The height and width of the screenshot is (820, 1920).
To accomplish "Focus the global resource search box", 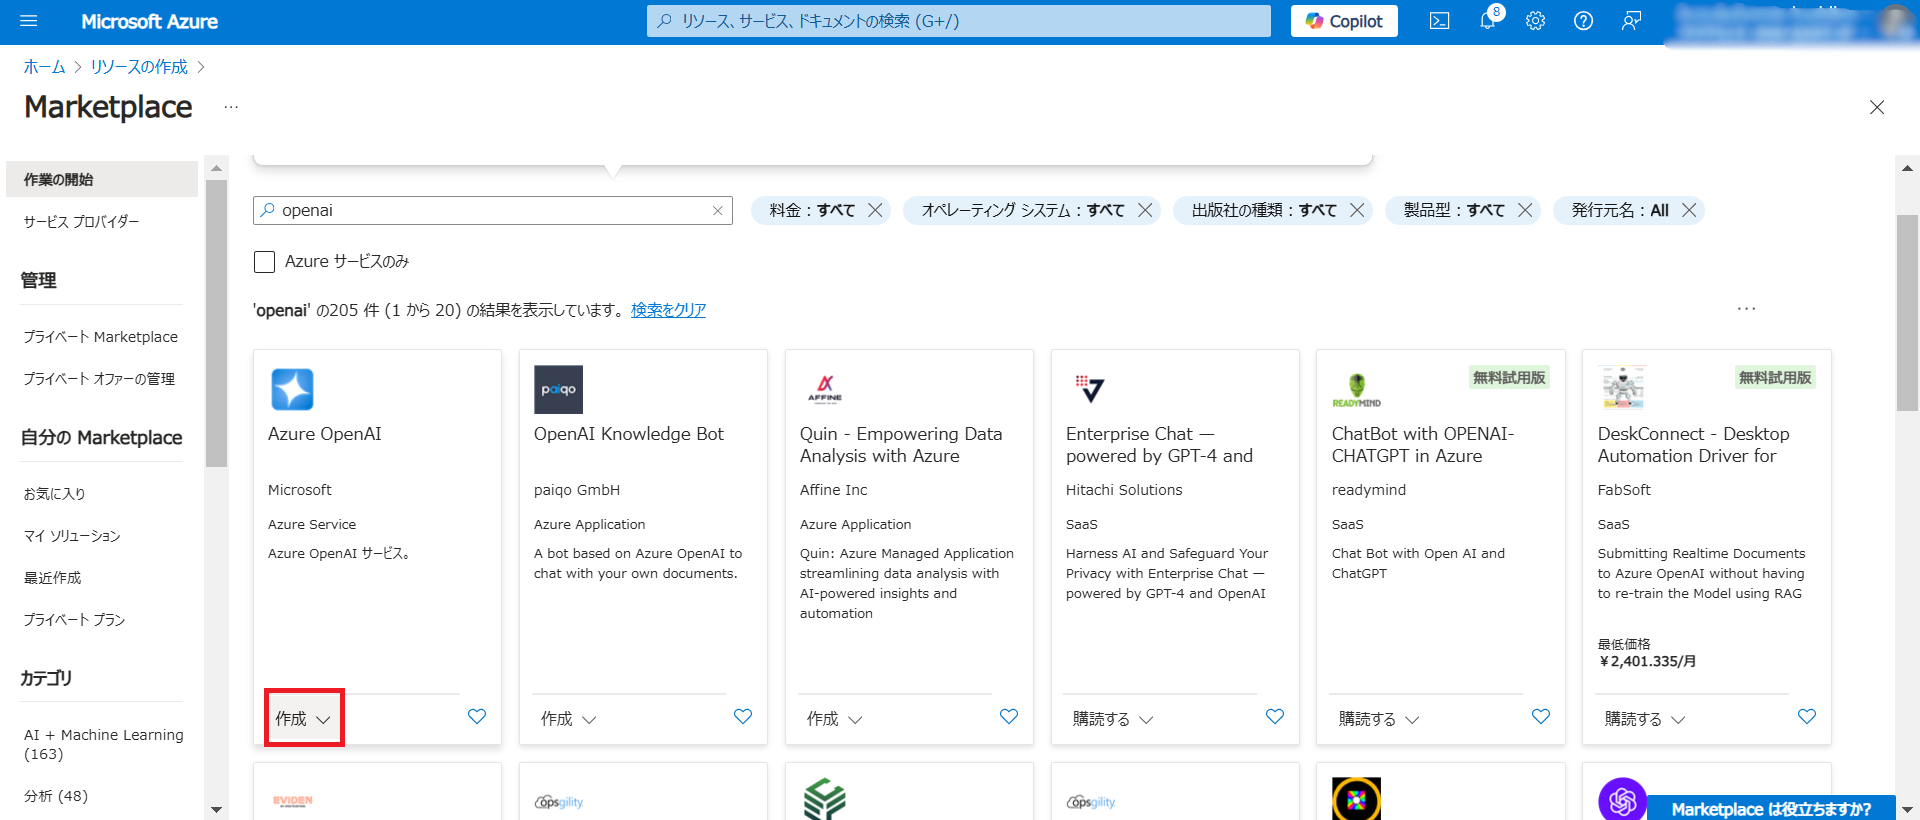I will click(958, 21).
